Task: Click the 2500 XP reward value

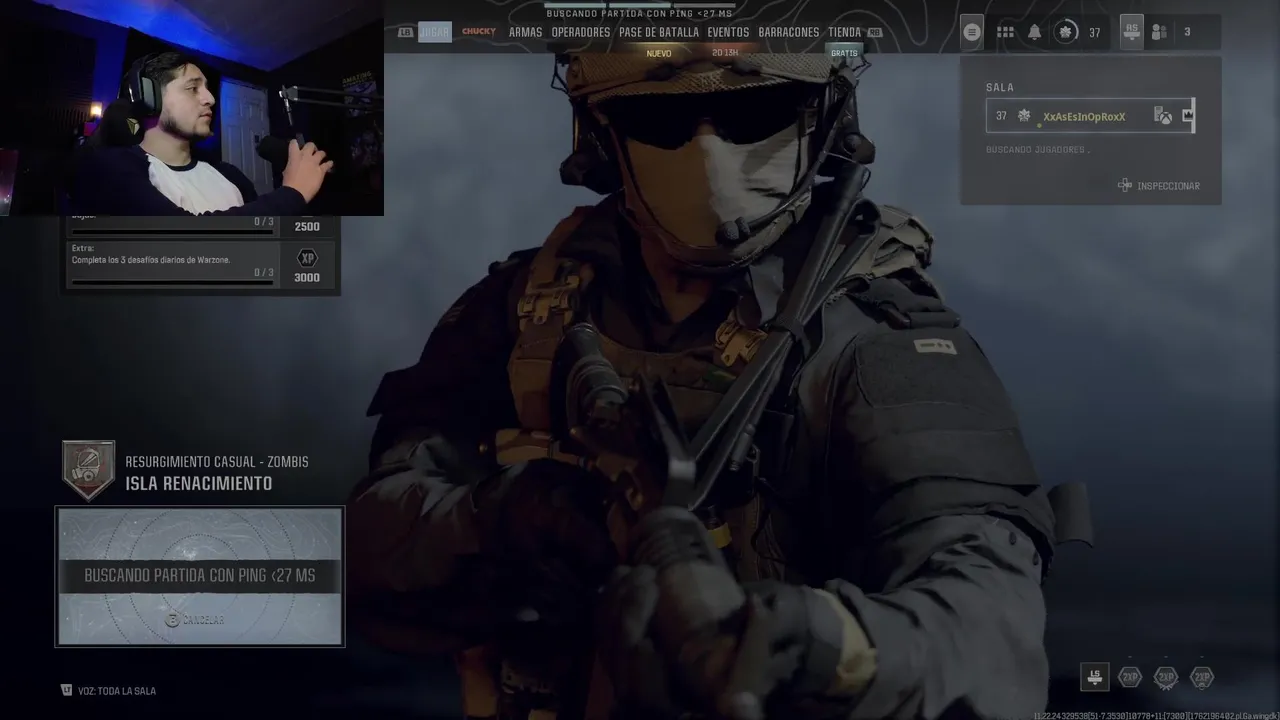Action: coord(307,227)
